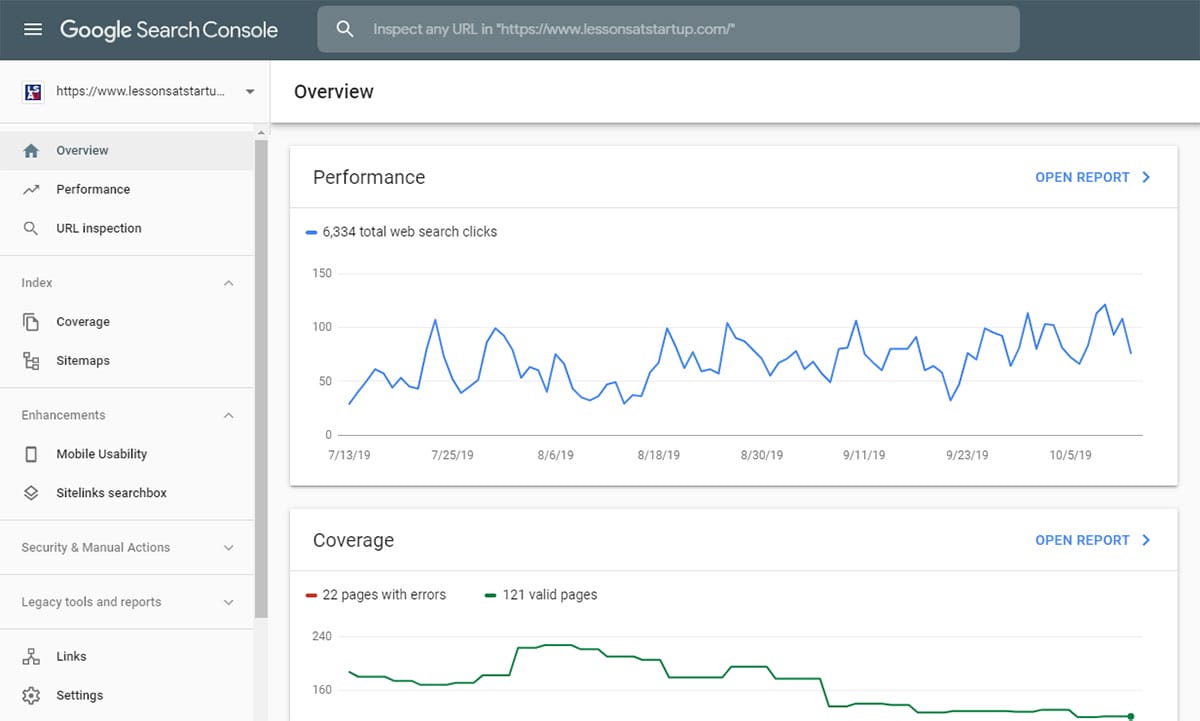Click the Sitemaps tree icon
This screenshot has width=1200, height=721.
tap(31, 361)
